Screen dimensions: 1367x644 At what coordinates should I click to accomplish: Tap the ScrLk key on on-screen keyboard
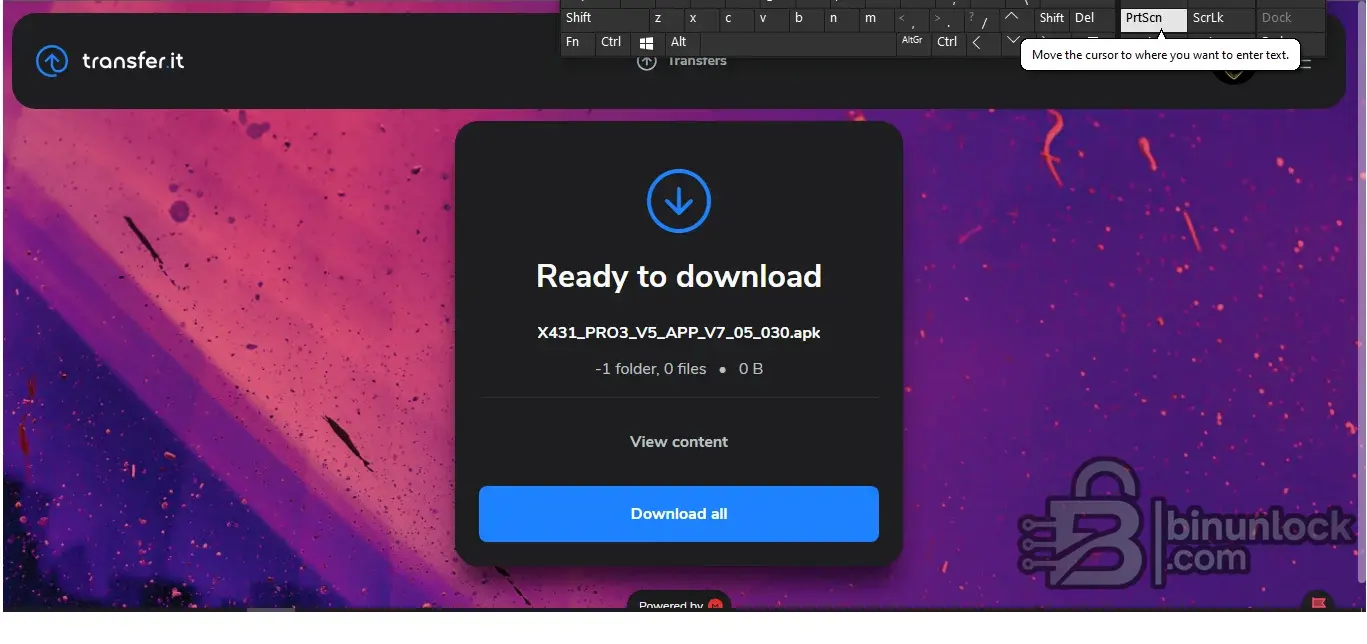[x=1221, y=19]
